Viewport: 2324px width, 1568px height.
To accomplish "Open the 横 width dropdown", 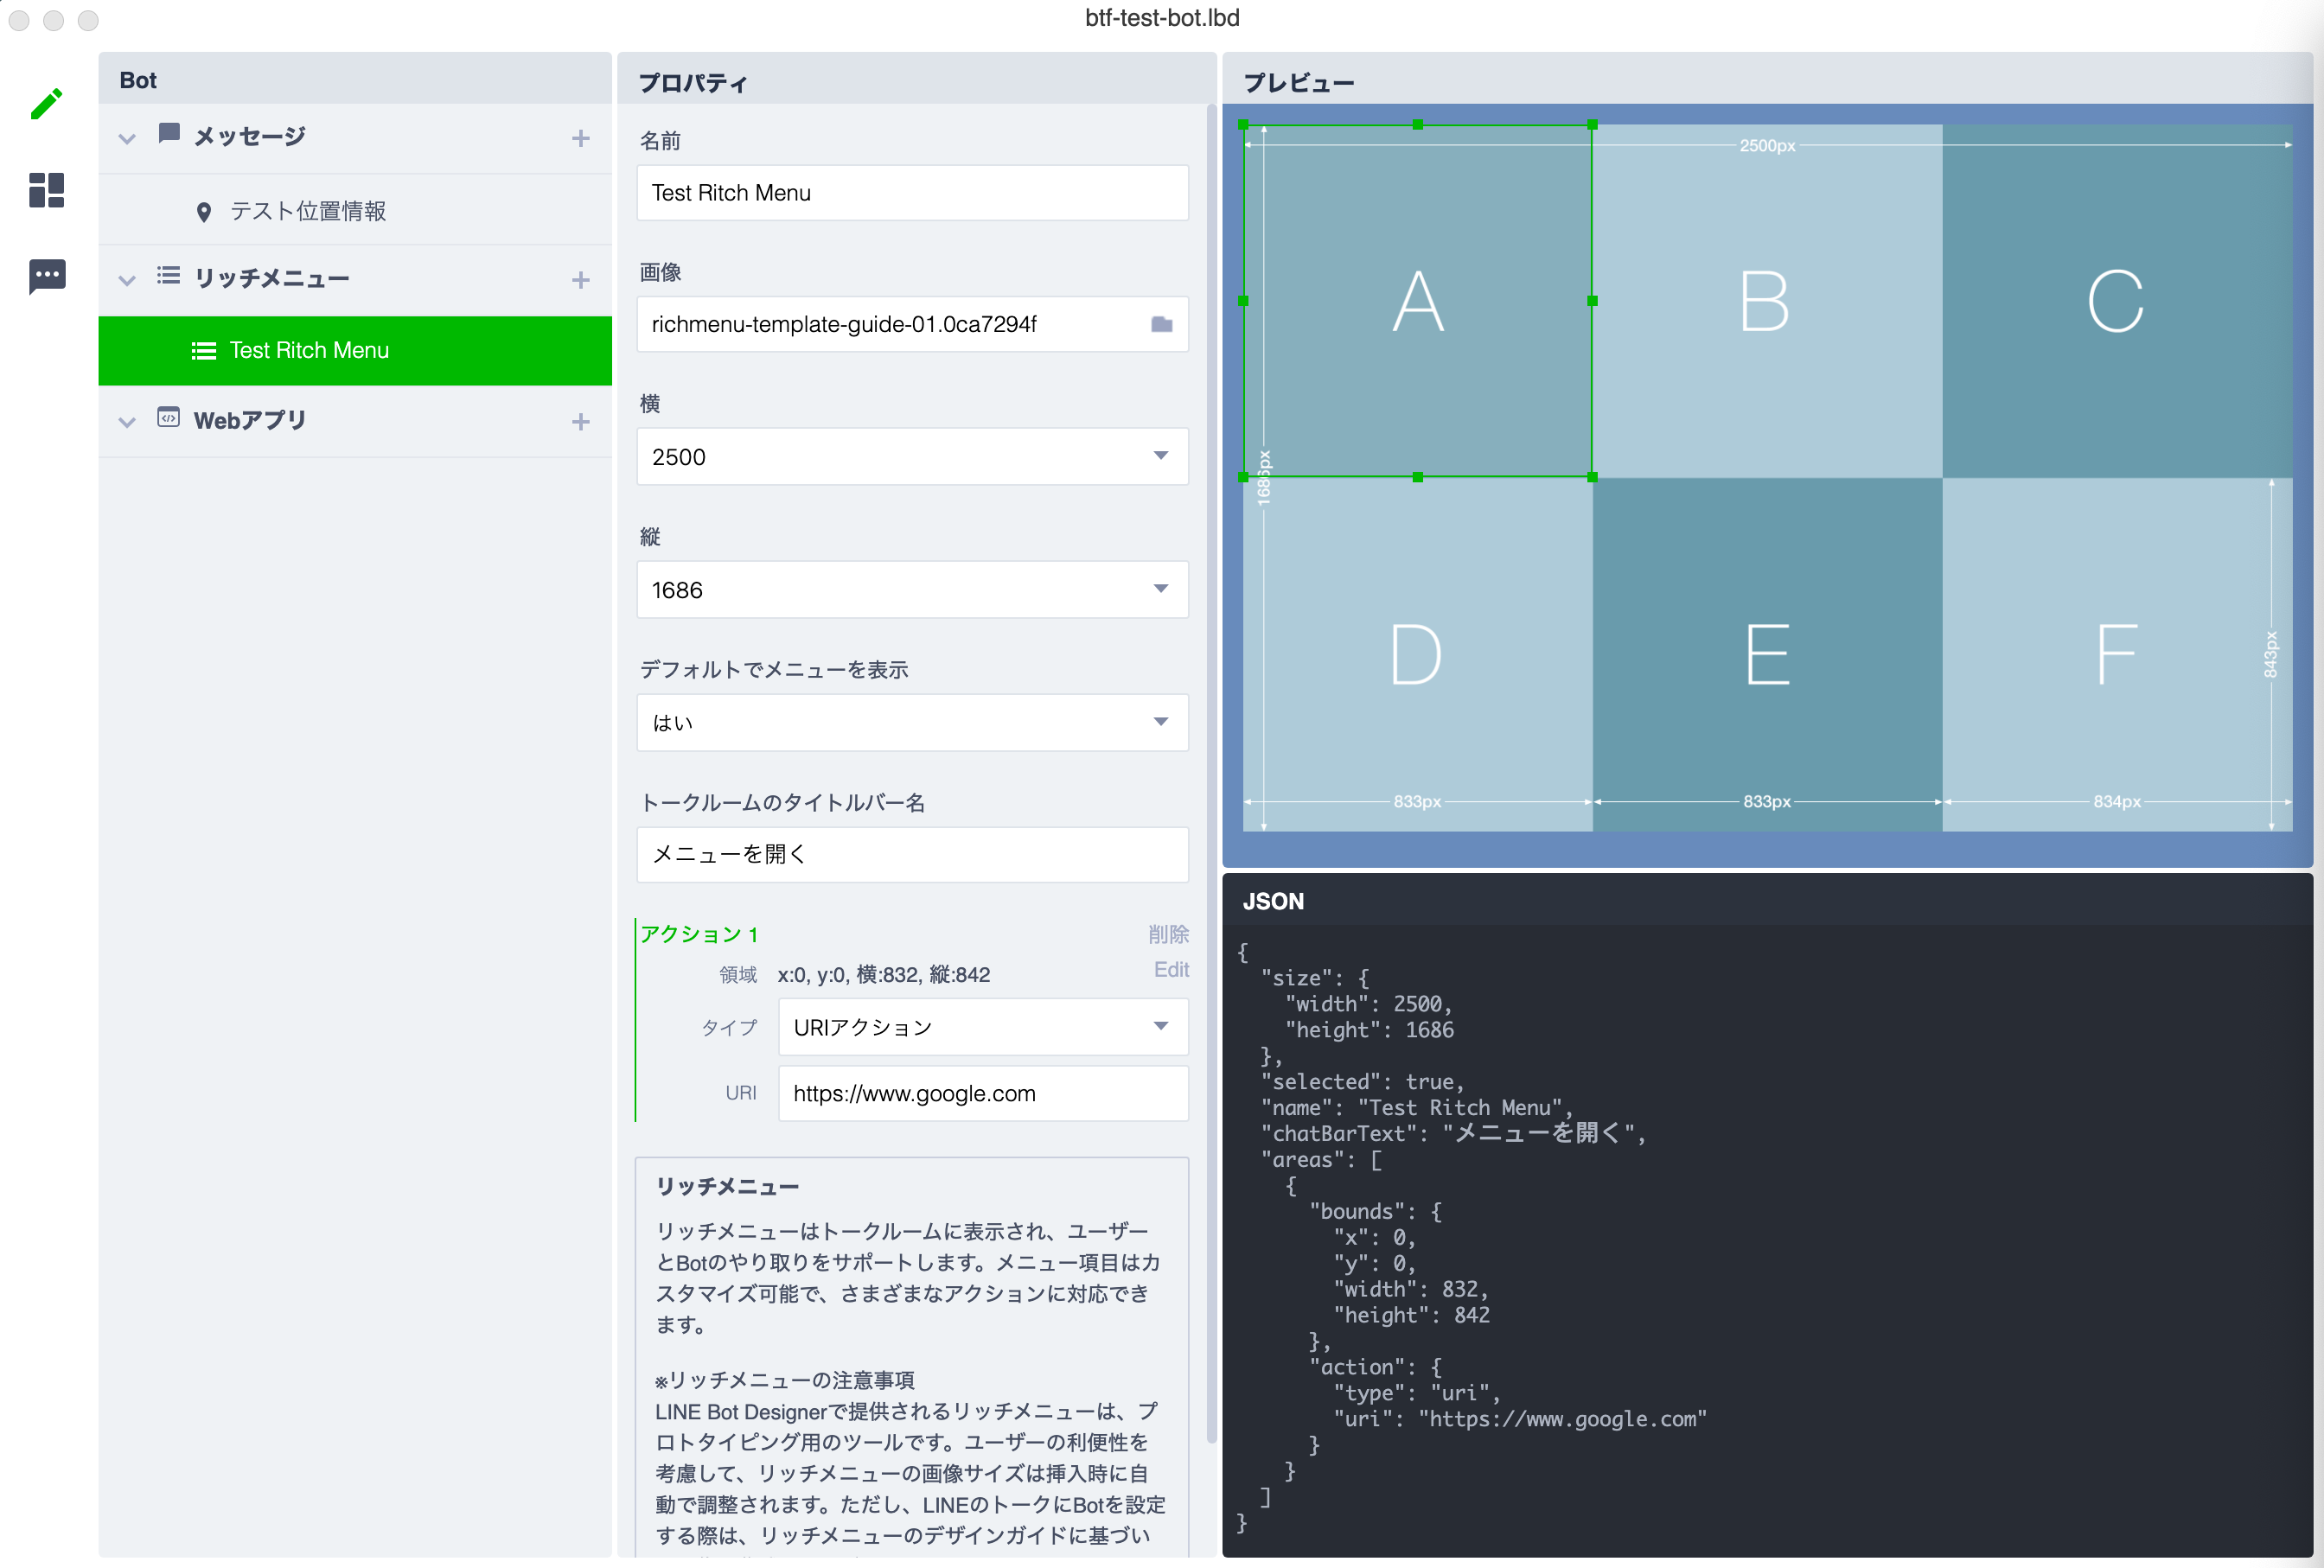I will [x=1160, y=456].
